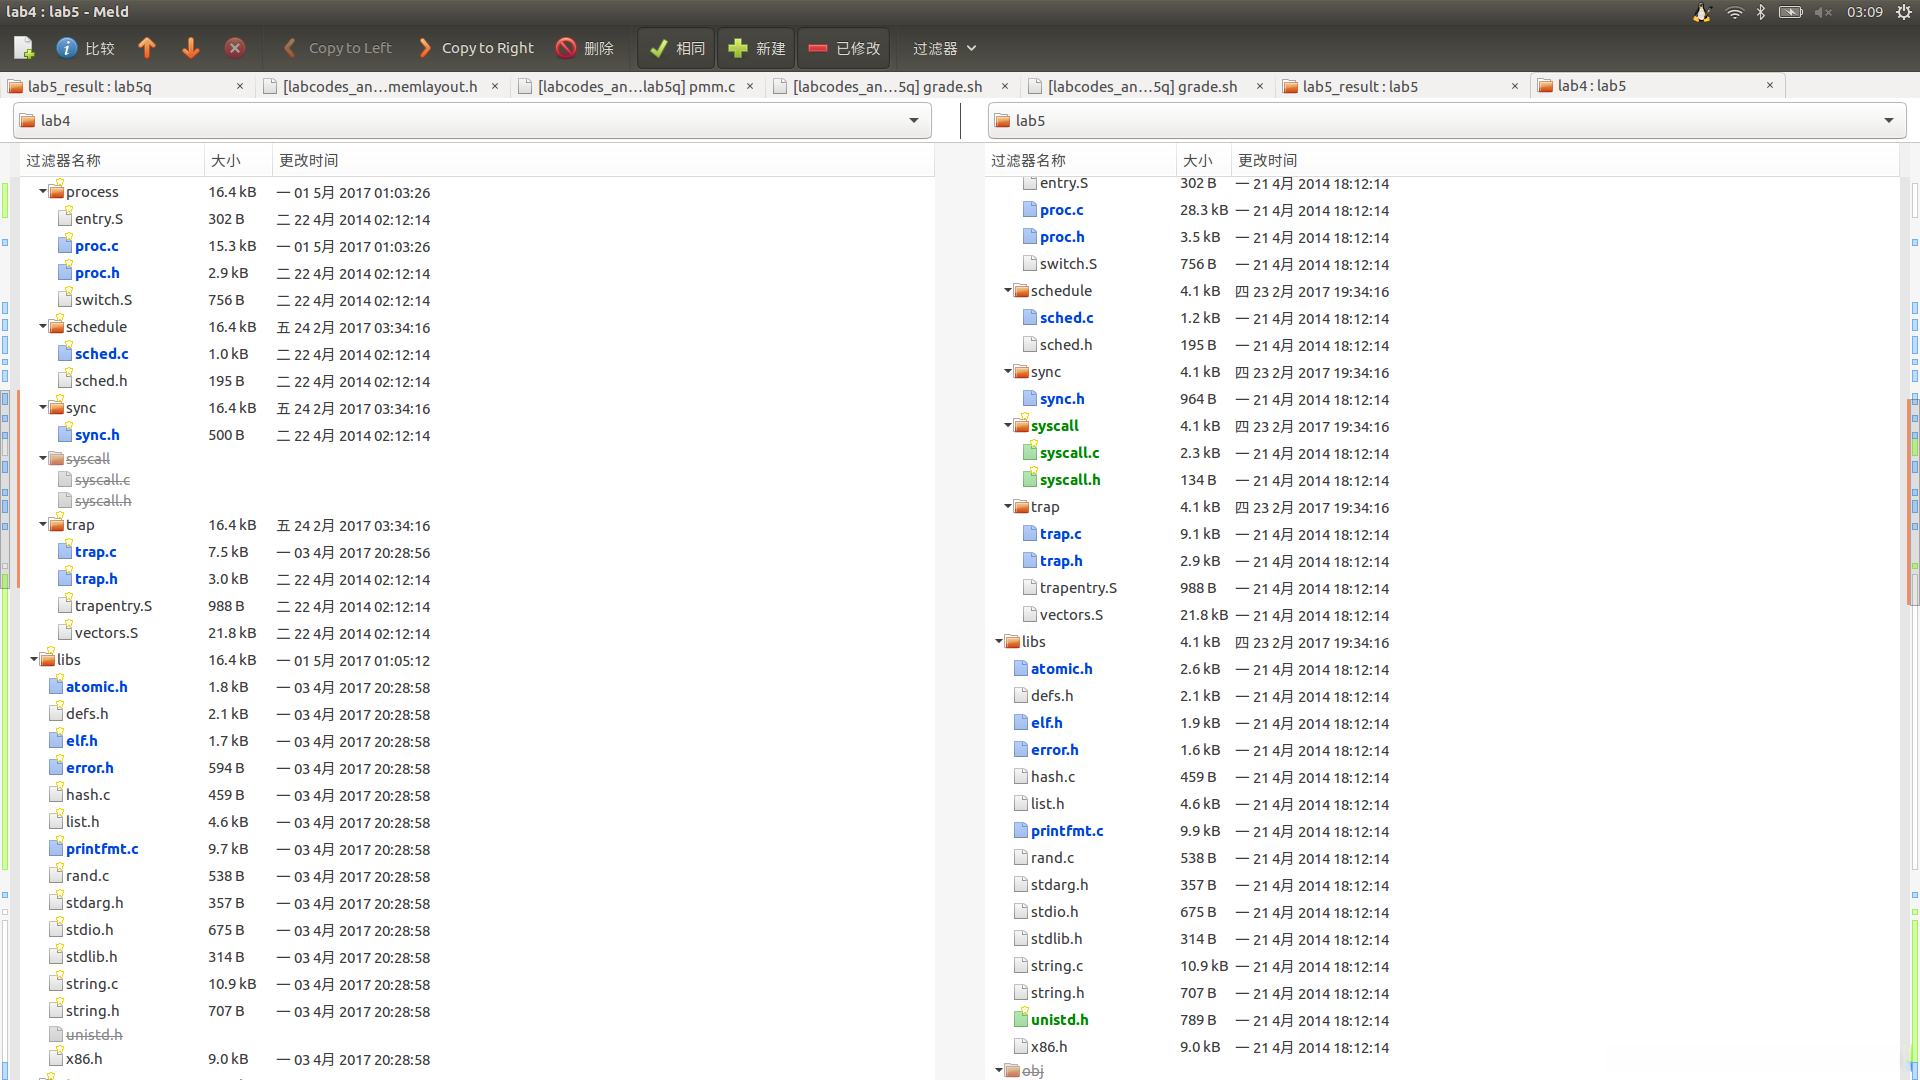The width and height of the screenshot is (1920, 1080).
Task: Click the 比较 (compare) button
Action: 86,48
